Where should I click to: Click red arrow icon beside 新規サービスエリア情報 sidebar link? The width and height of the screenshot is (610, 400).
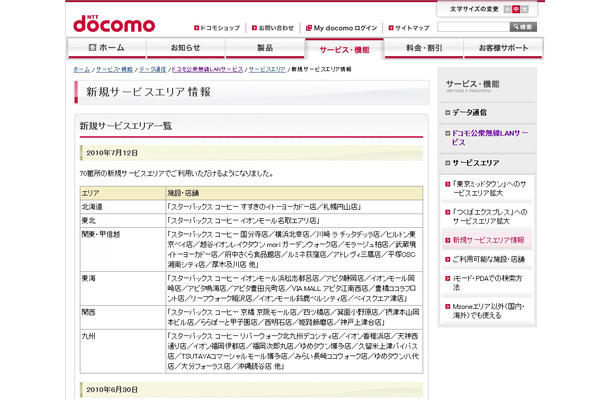click(447, 240)
